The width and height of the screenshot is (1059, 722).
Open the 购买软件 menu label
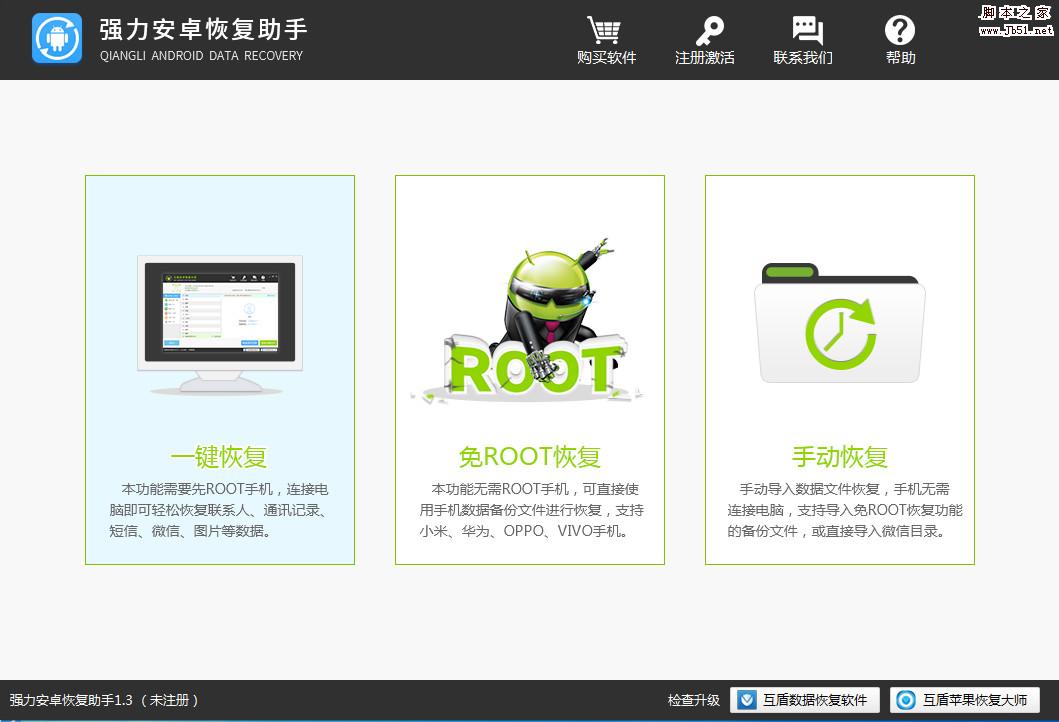tap(606, 58)
